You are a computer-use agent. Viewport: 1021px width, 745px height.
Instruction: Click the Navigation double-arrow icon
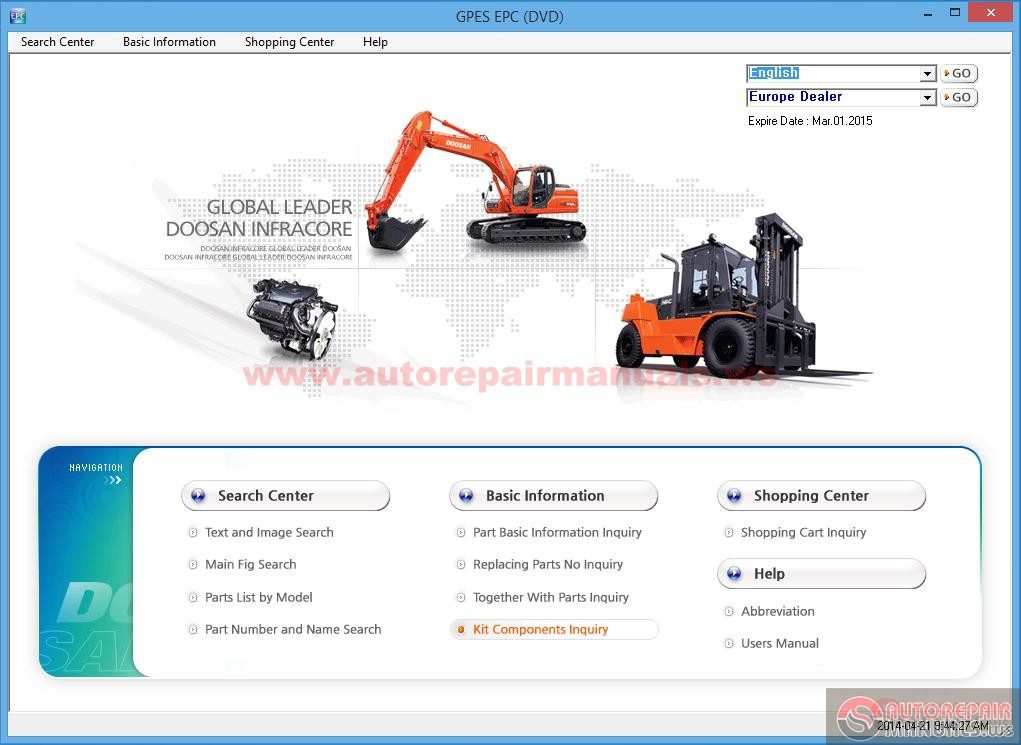(x=113, y=481)
